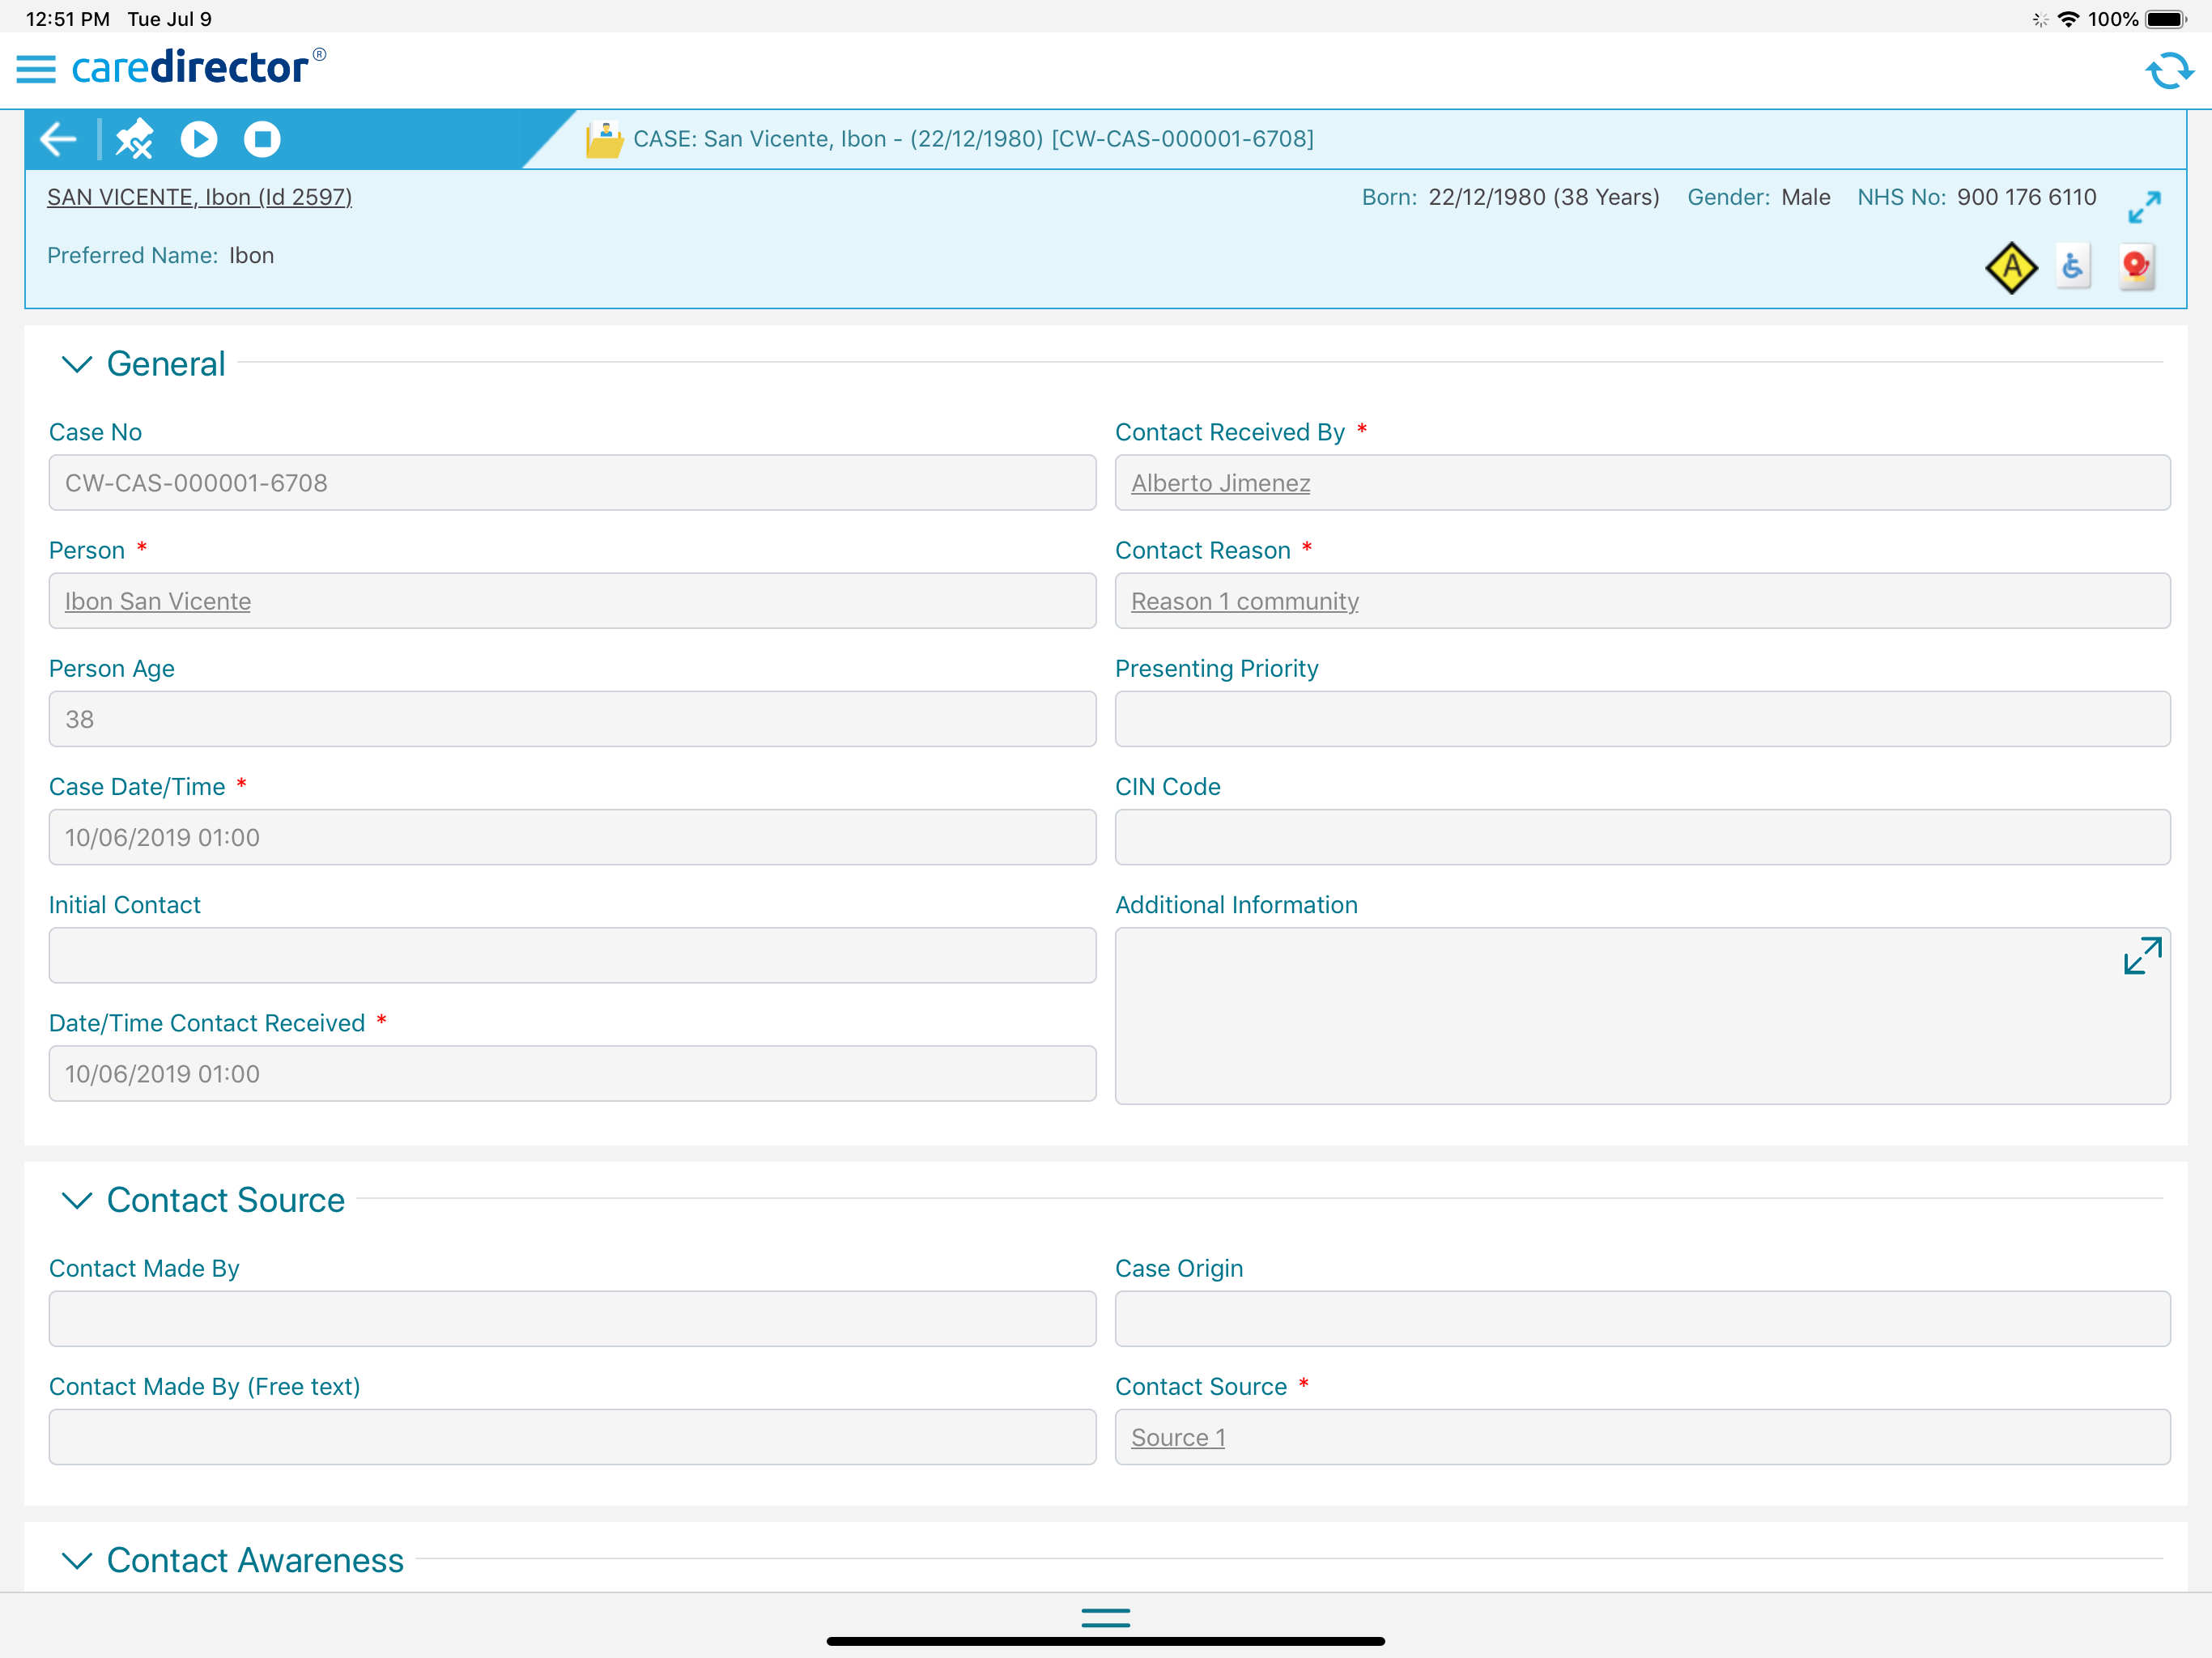Open the Source 1 link
The image size is (2212, 1658).
(1177, 1437)
